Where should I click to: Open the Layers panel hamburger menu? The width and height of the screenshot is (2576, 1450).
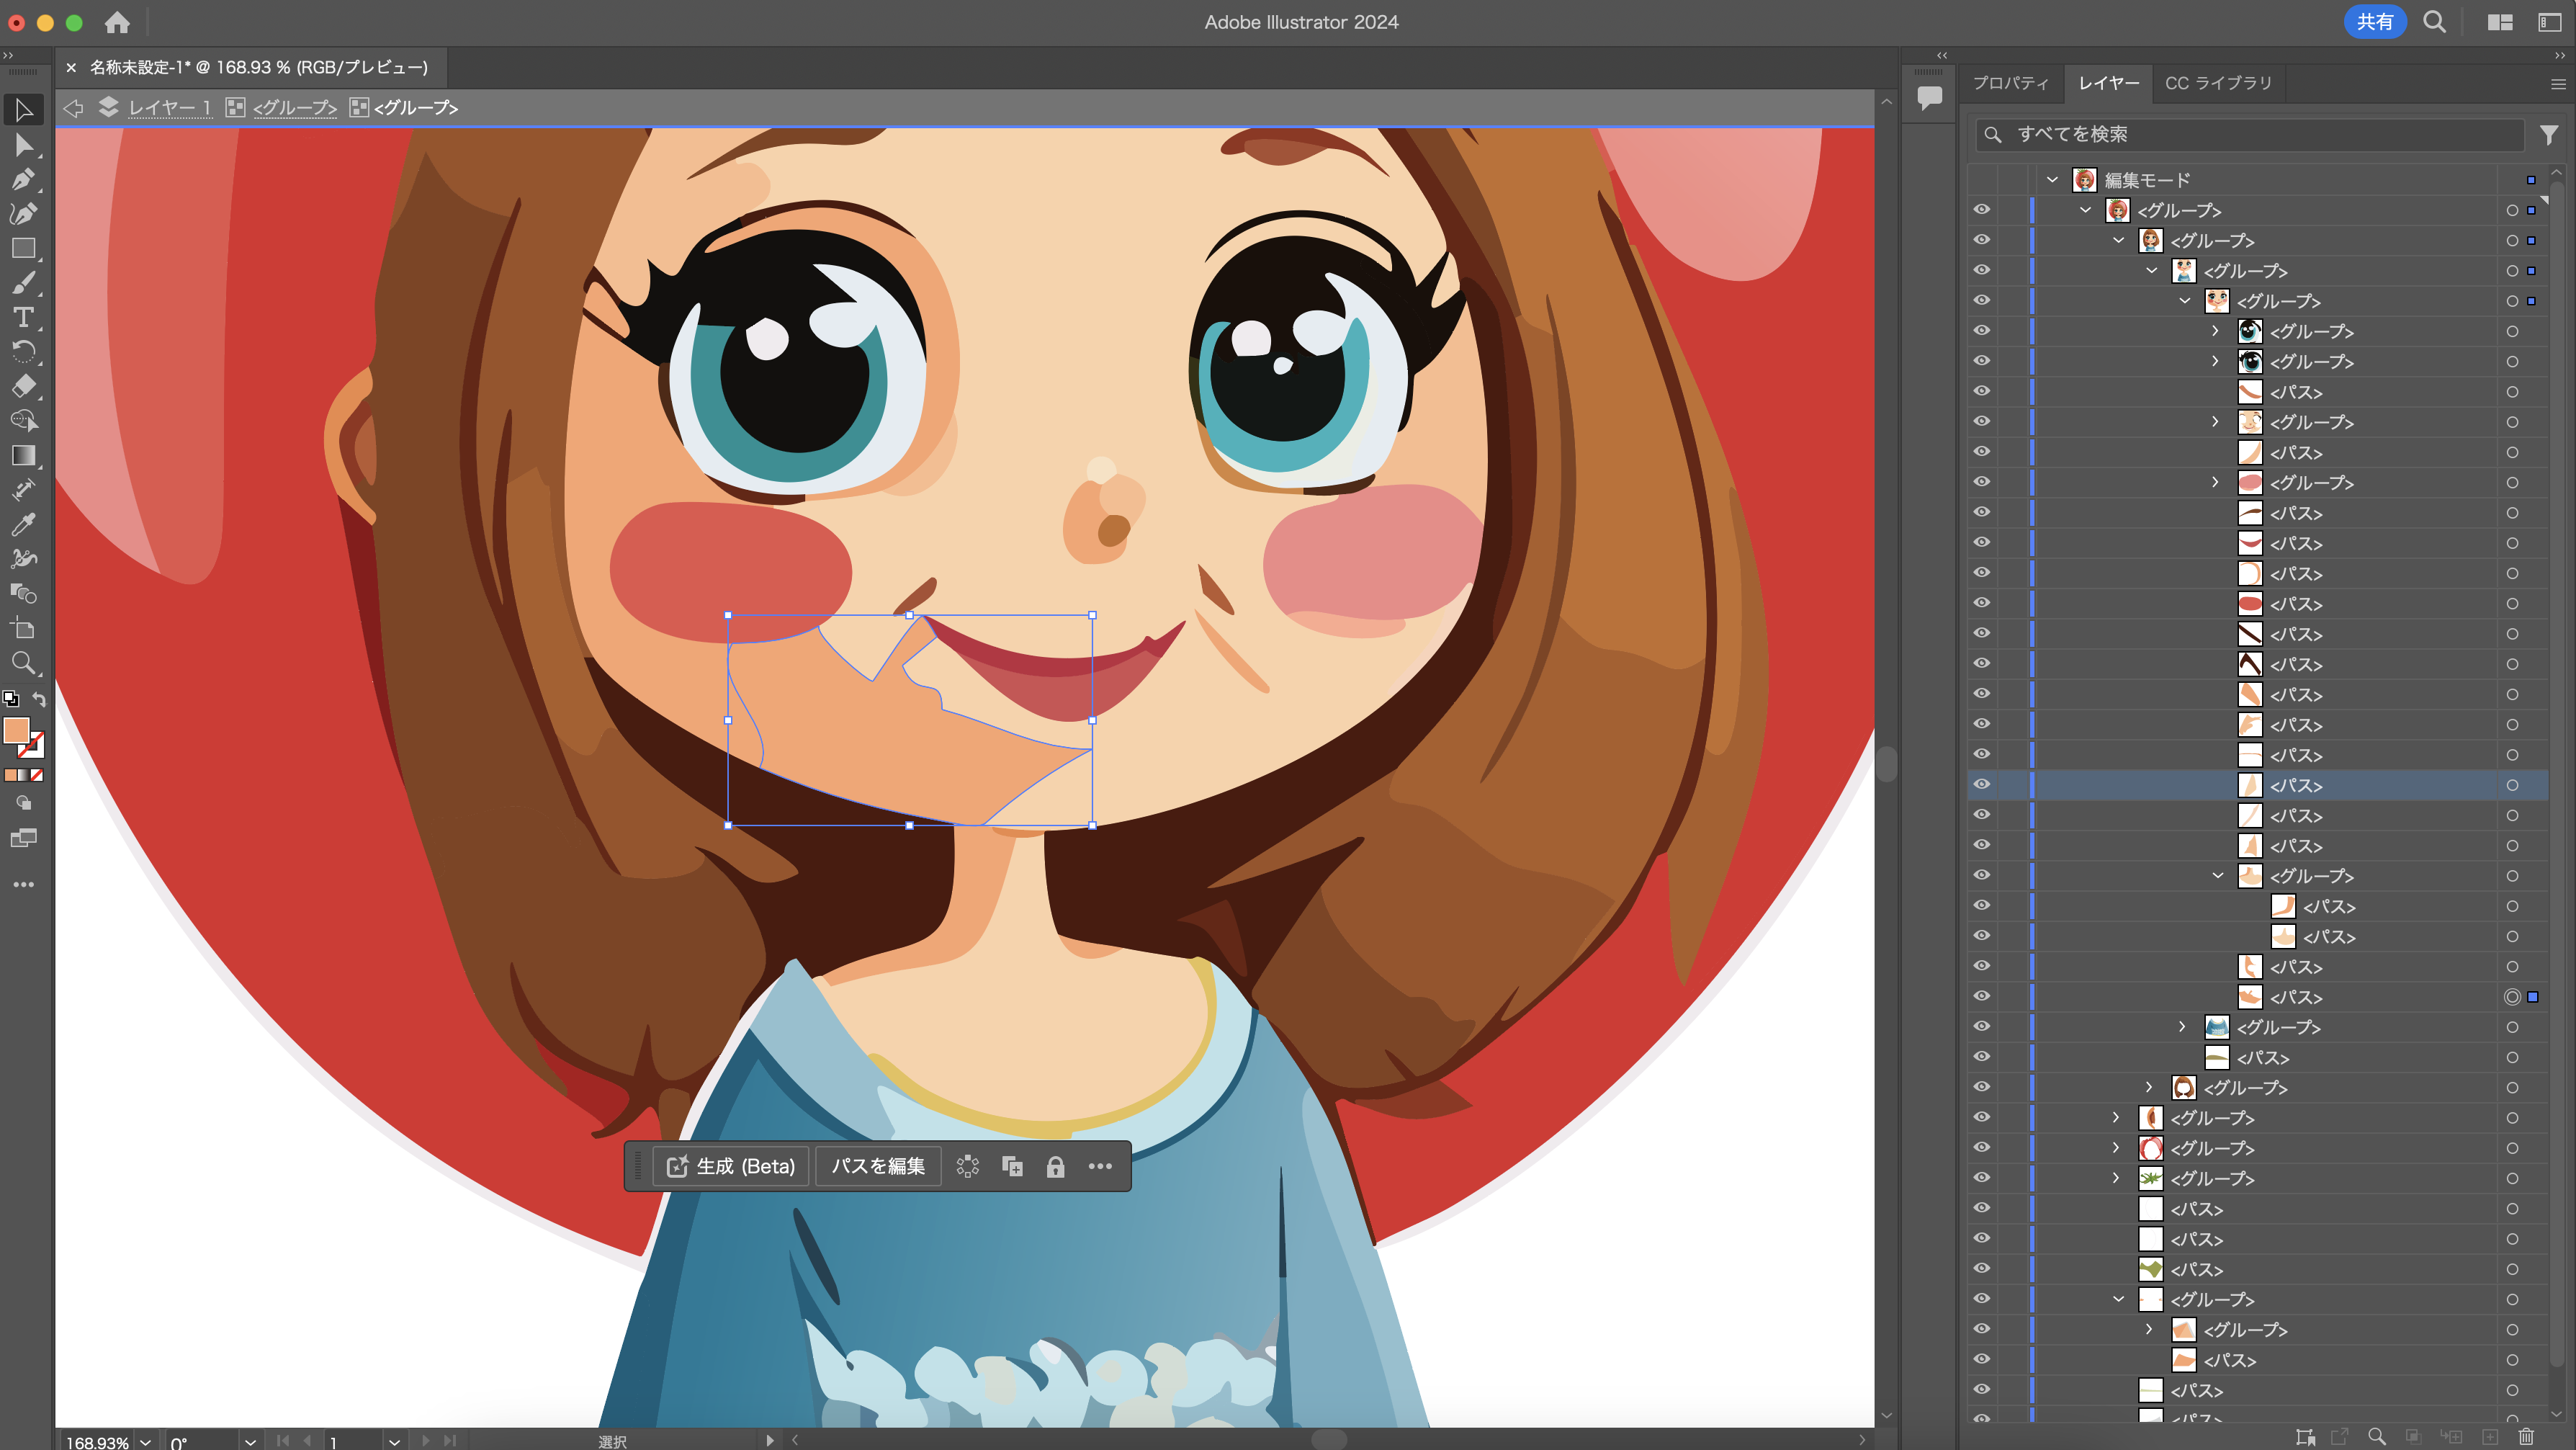(x=2558, y=84)
